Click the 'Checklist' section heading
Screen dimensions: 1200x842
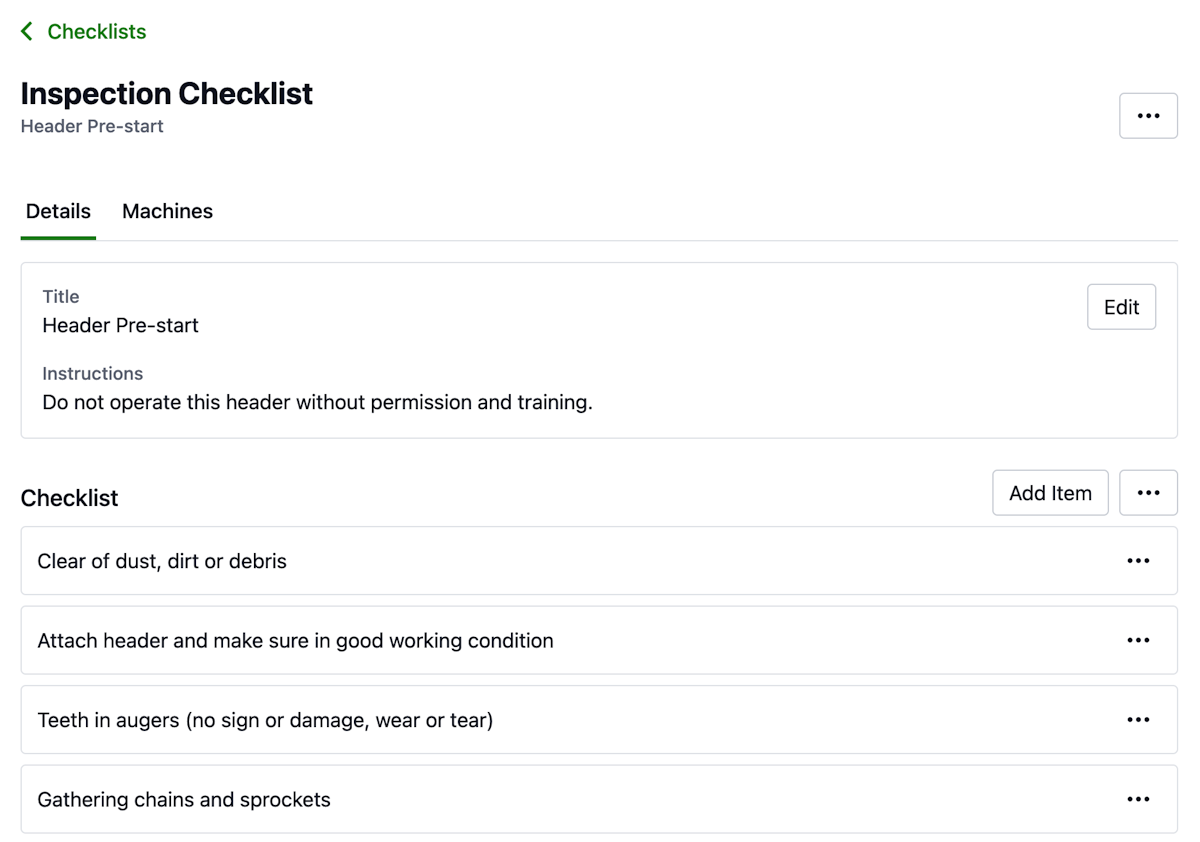tap(69, 497)
